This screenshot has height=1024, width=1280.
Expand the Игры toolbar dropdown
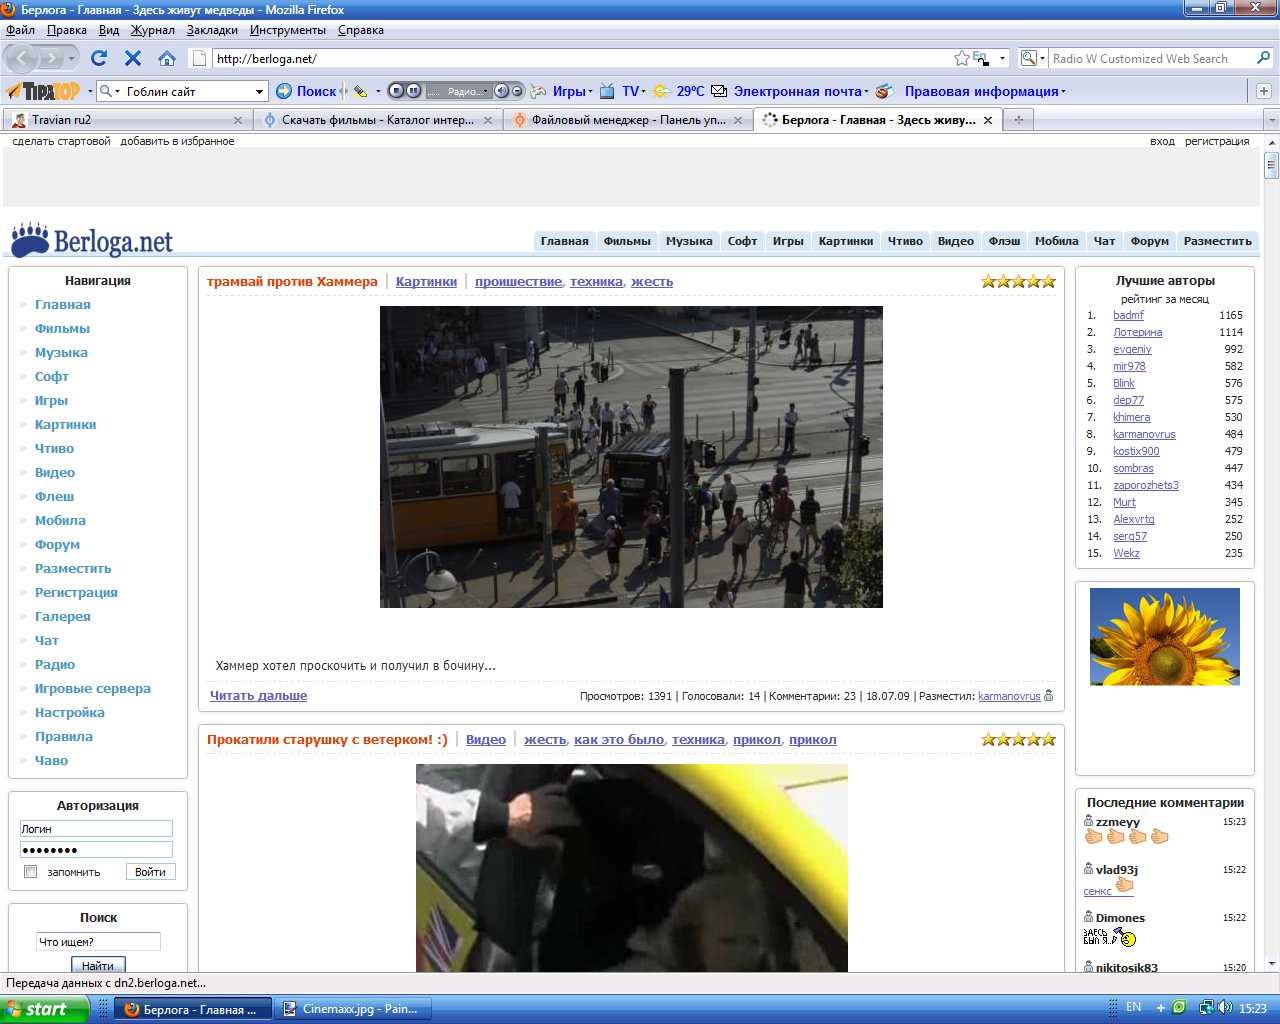coord(590,91)
